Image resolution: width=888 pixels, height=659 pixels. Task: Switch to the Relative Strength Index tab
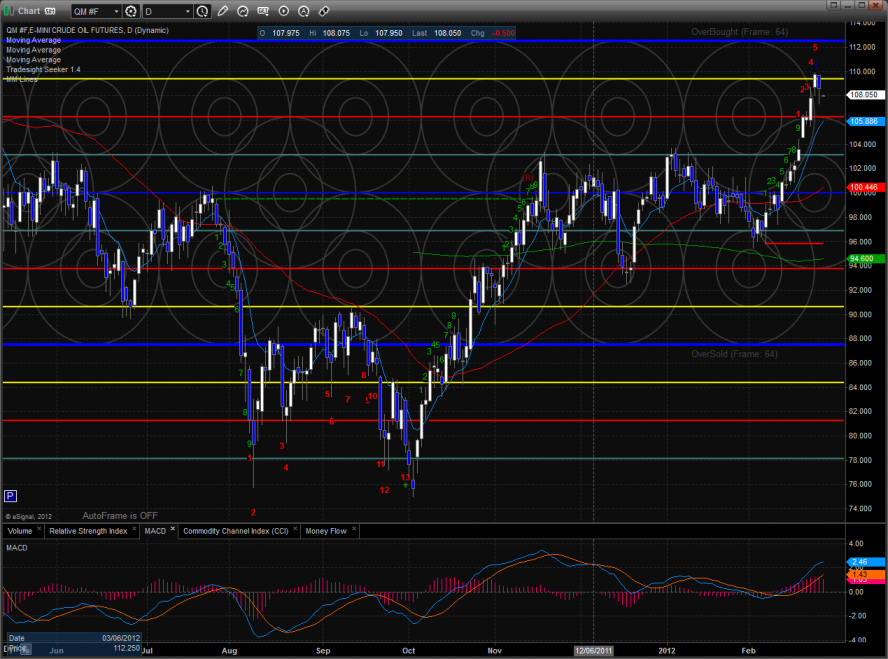pos(88,530)
